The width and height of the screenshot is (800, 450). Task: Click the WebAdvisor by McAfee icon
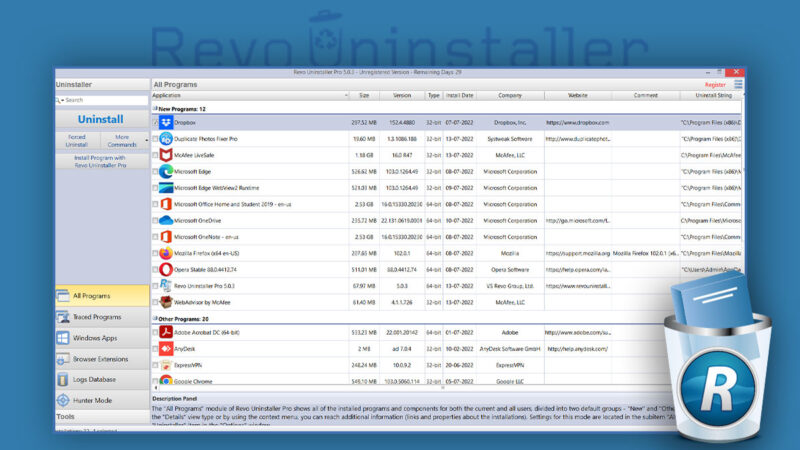pos(166,302)
